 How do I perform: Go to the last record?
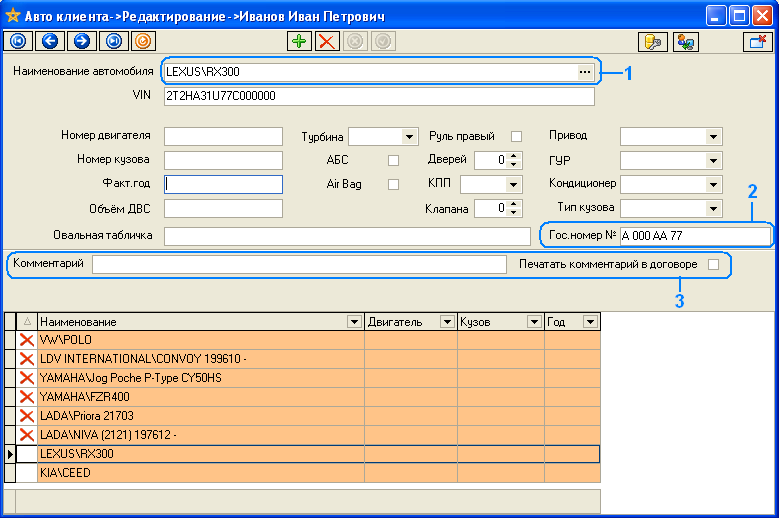(114, 41)
